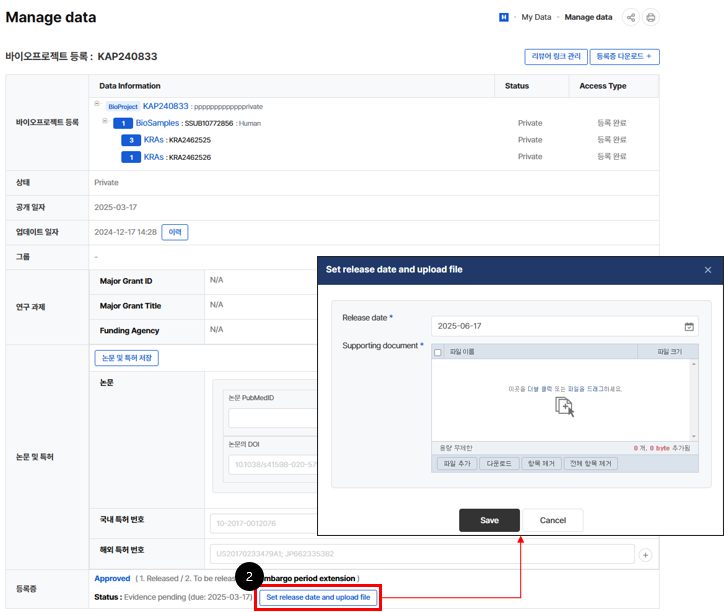
Task: Click the plus icon beside overseas patent field
Action: point(645,554)
